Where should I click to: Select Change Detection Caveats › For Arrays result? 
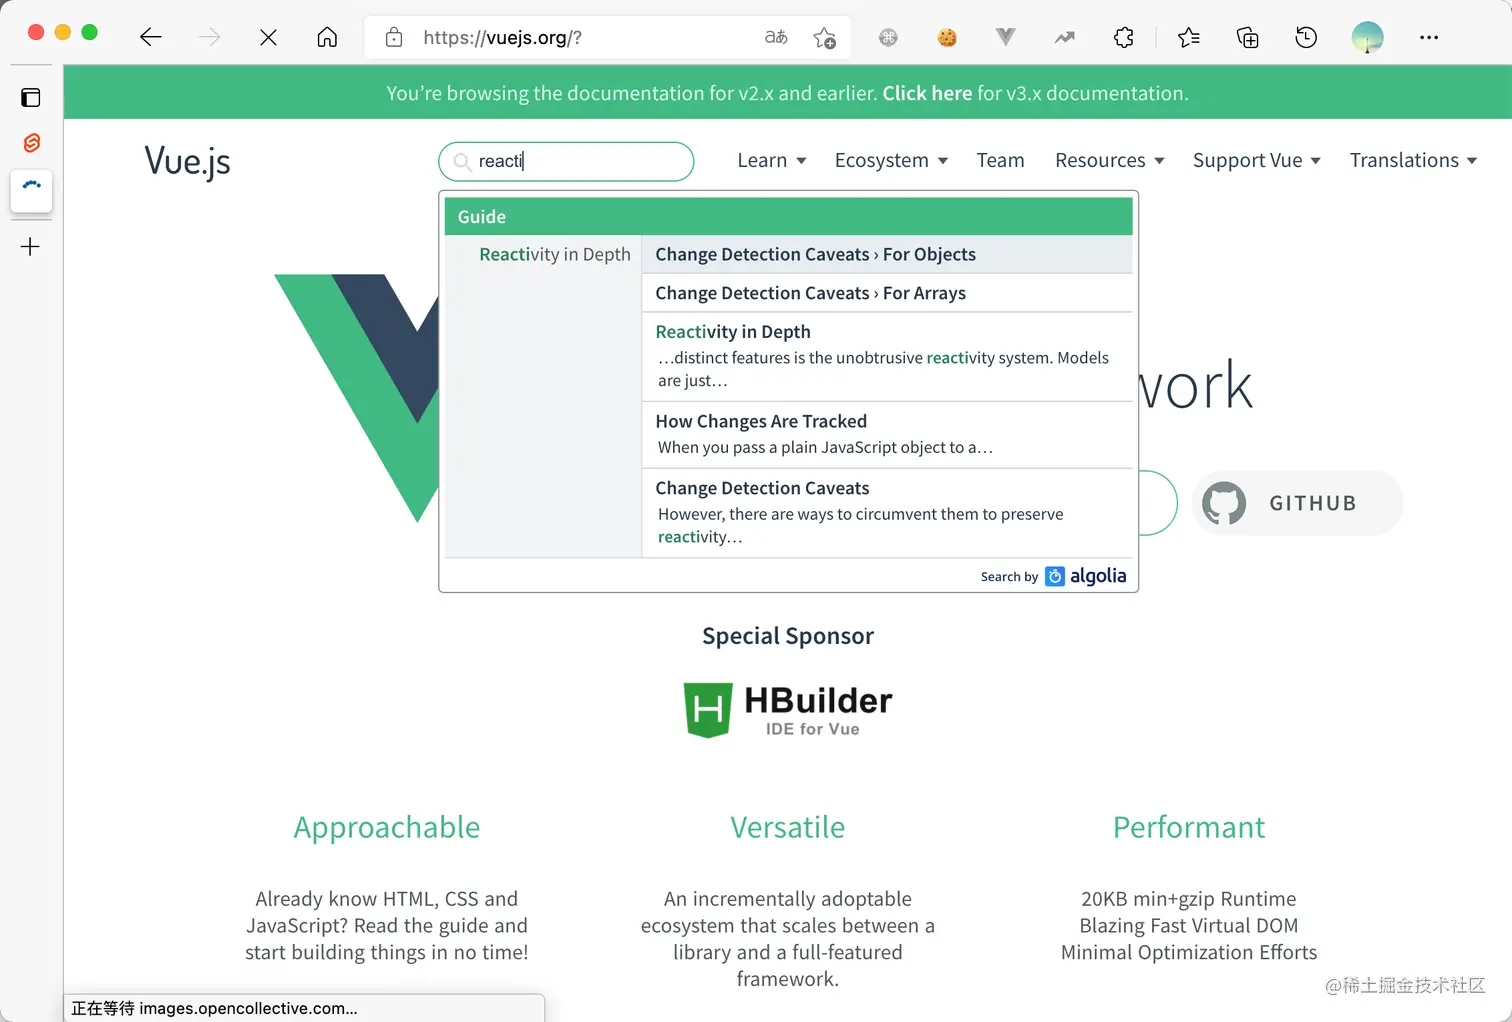coord(887,293)
